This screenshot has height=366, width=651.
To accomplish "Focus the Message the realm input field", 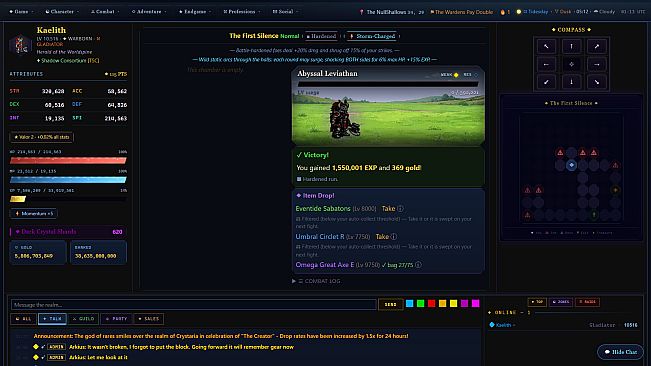I will click(193, 305).
